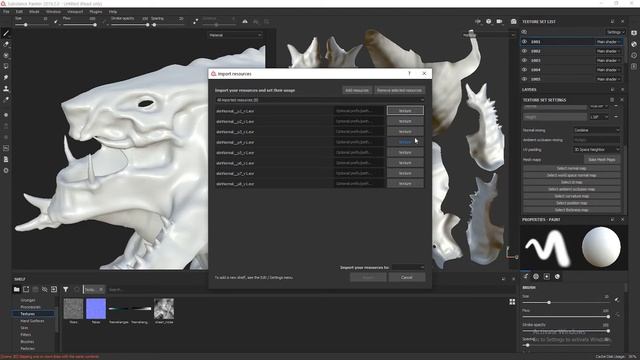Click Cancel in Import resources dialog
The image size is (640, 360).
pyautogui.click(x=407, y=278)
